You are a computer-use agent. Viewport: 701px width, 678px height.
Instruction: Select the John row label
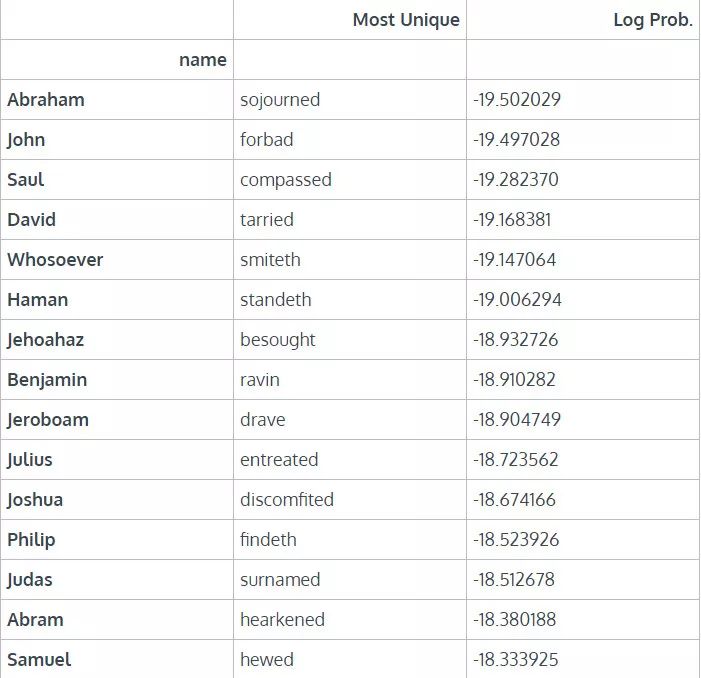(x=26, y=140)
